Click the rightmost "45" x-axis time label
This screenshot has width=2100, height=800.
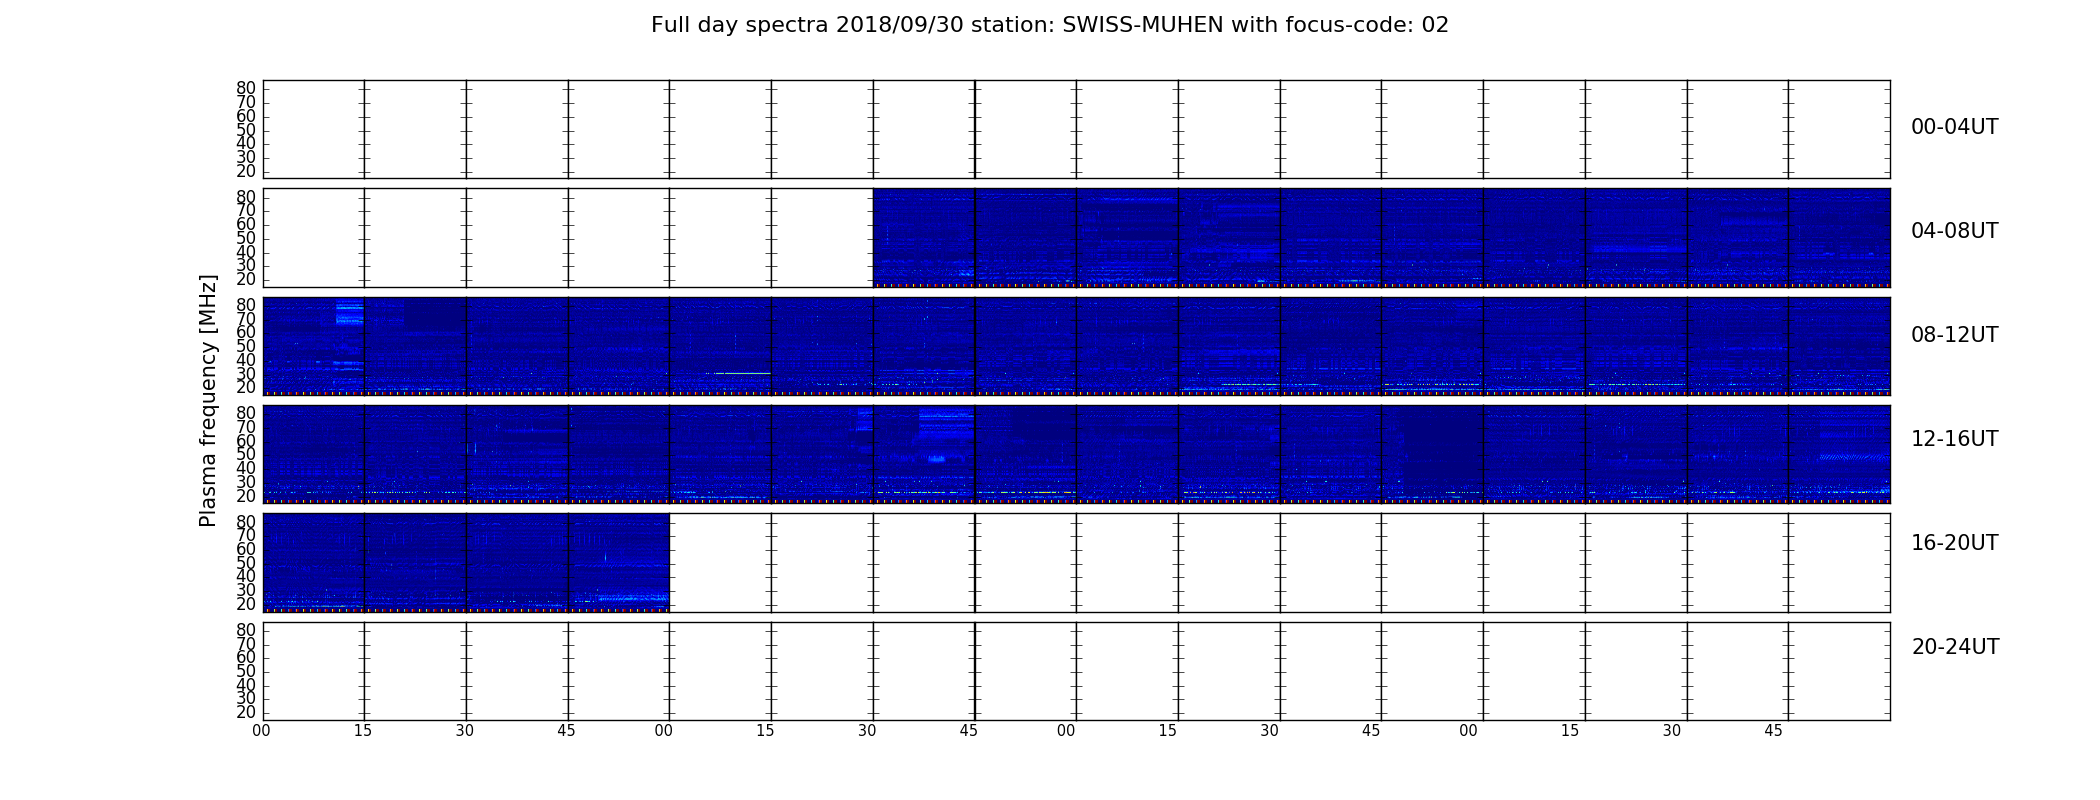(1773, 731)
